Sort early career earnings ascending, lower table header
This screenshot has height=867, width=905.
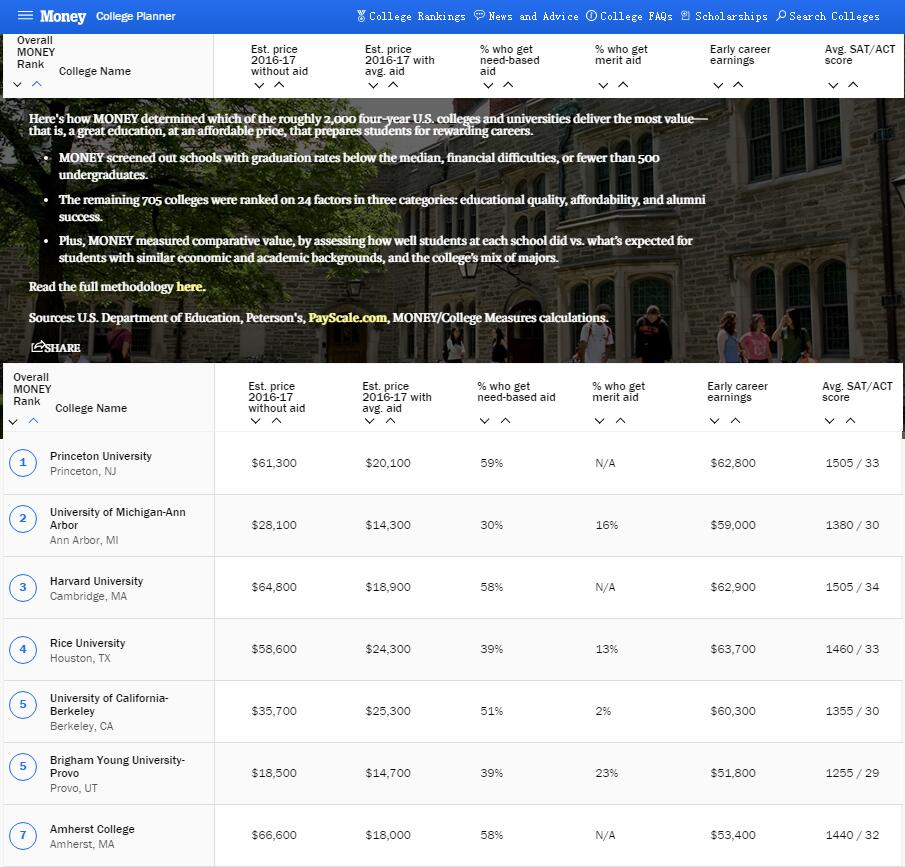(735, 420)
